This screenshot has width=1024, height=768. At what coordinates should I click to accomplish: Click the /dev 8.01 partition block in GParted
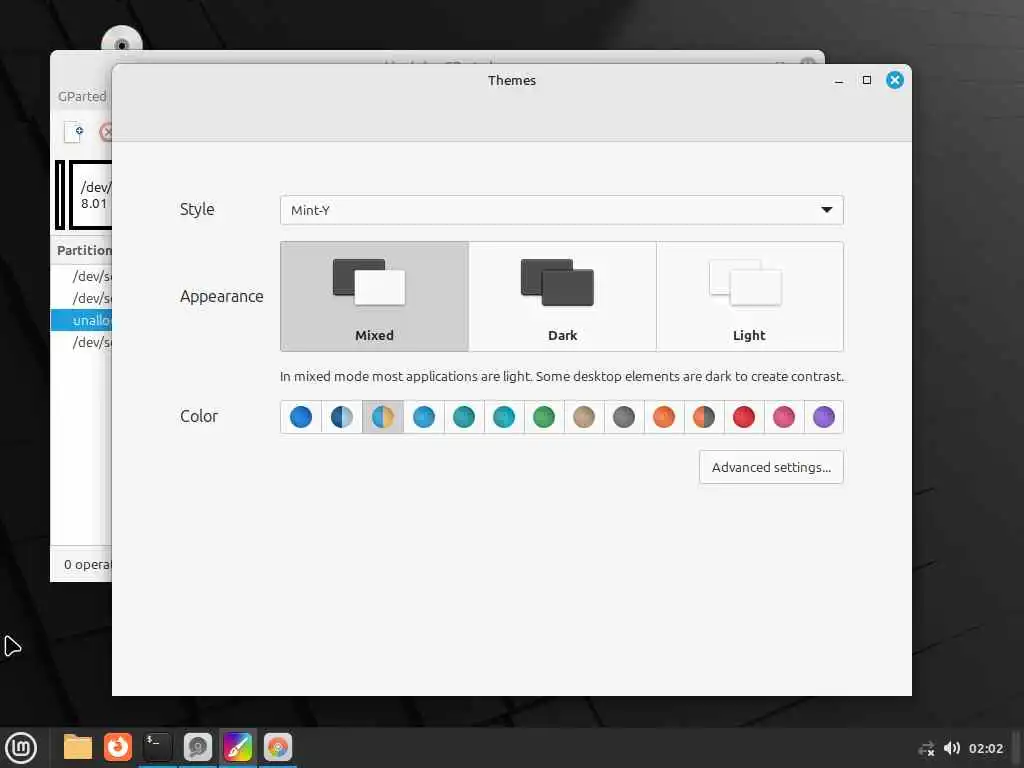click(x=91, y=195)
